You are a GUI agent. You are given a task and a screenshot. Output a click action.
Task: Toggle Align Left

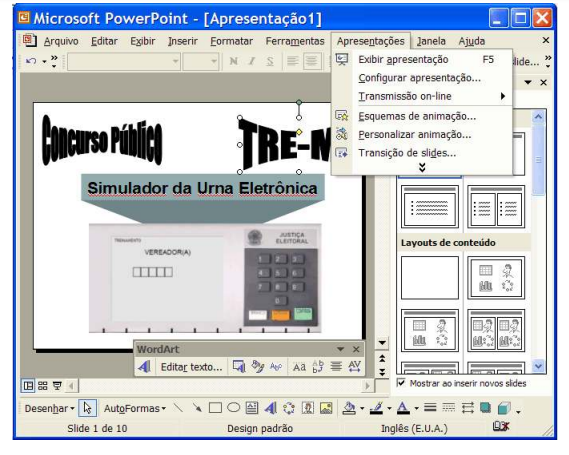coord(292,61)
